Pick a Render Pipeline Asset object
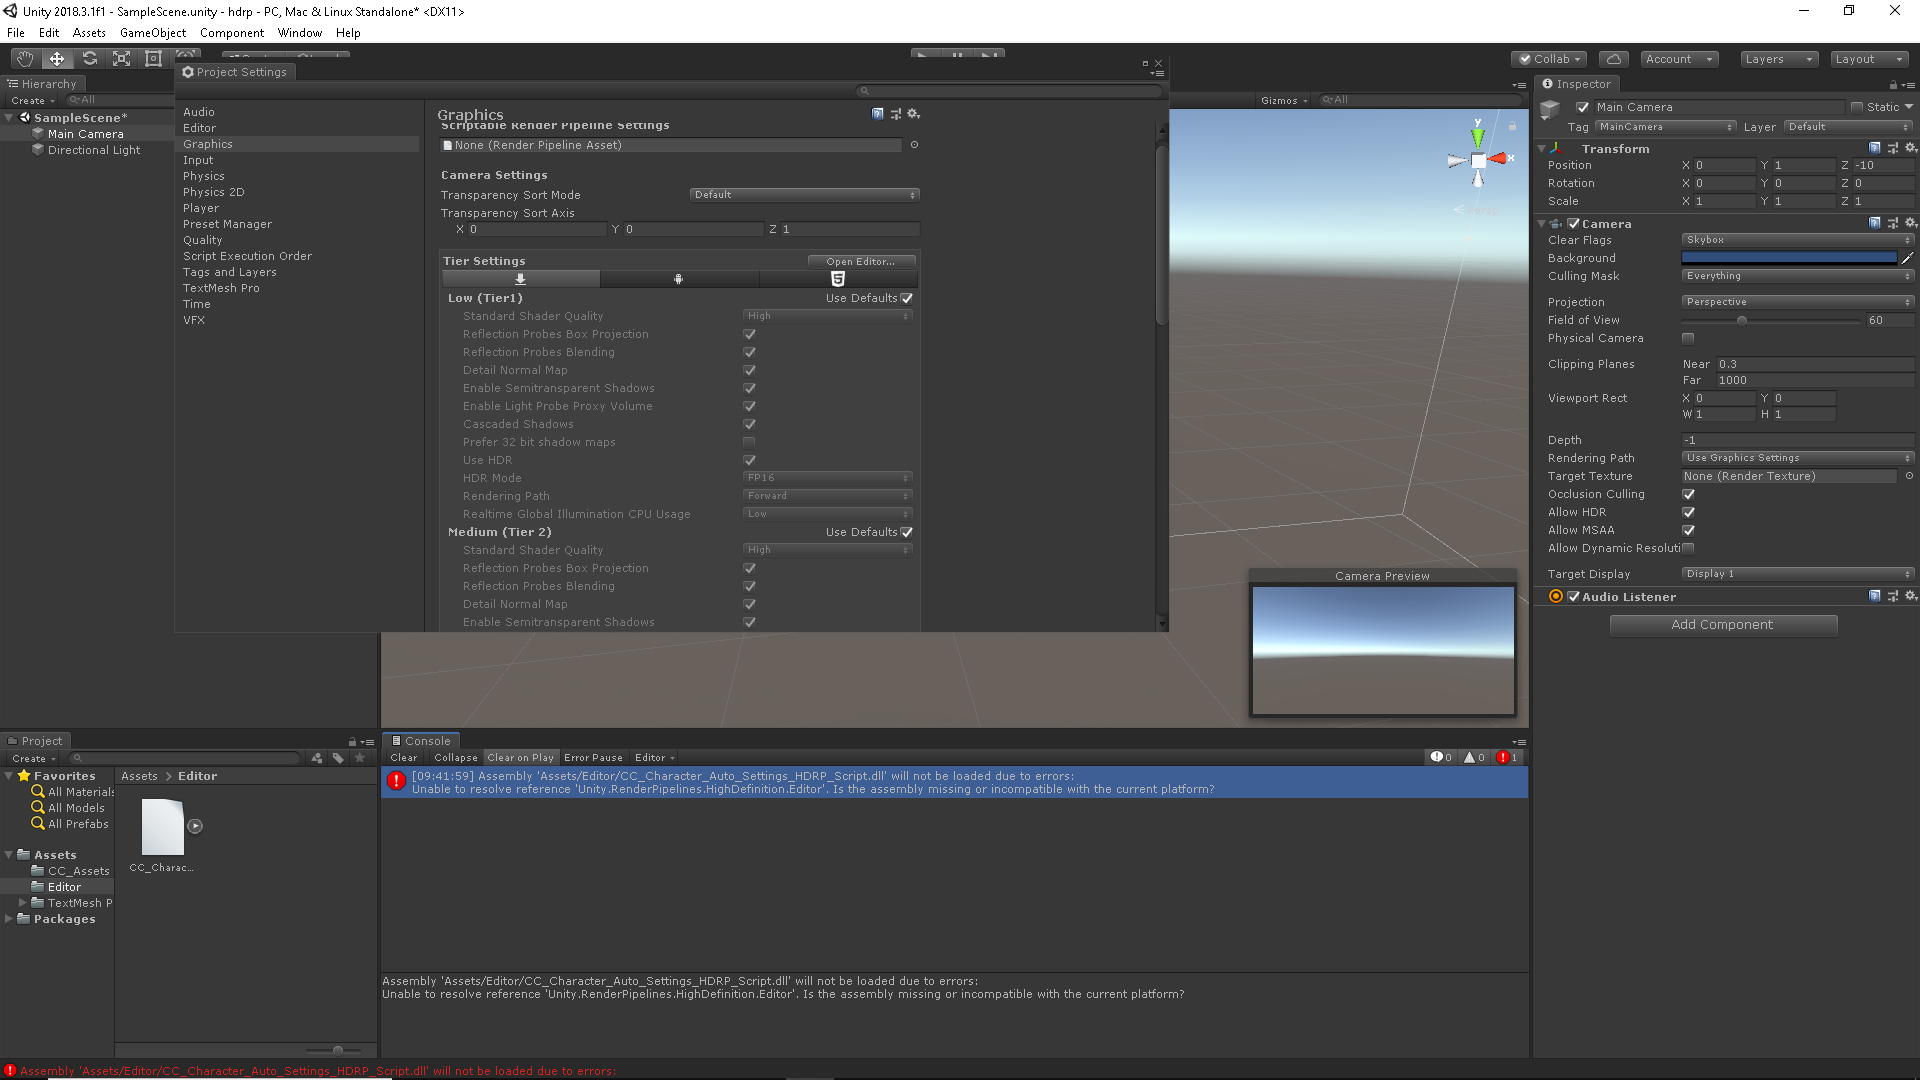This screenshot has width=1920, height=1080. 914,145
